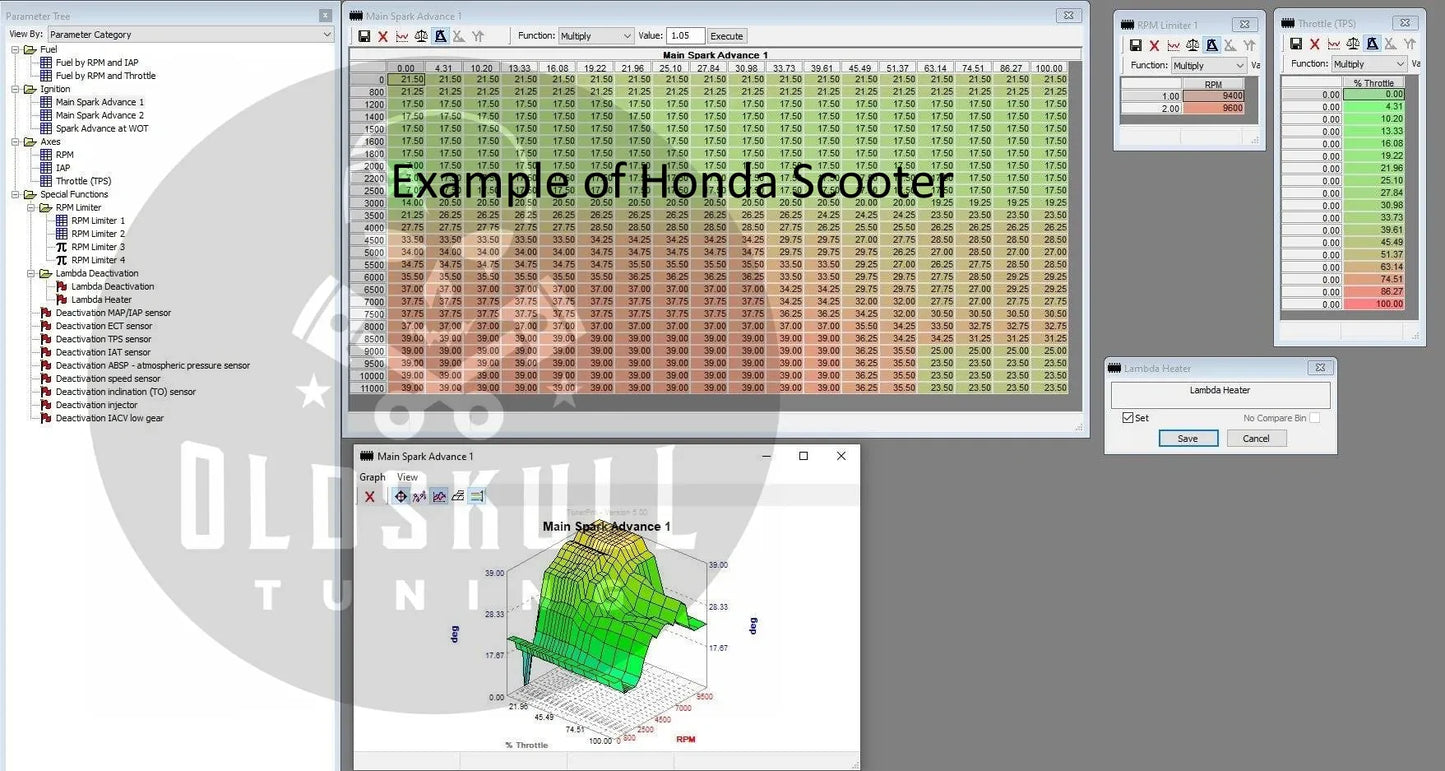Viewport: 1445px width, 771px height.
Task: Toggle line-chart icon in graph toolbar
Action: [439, 496]
